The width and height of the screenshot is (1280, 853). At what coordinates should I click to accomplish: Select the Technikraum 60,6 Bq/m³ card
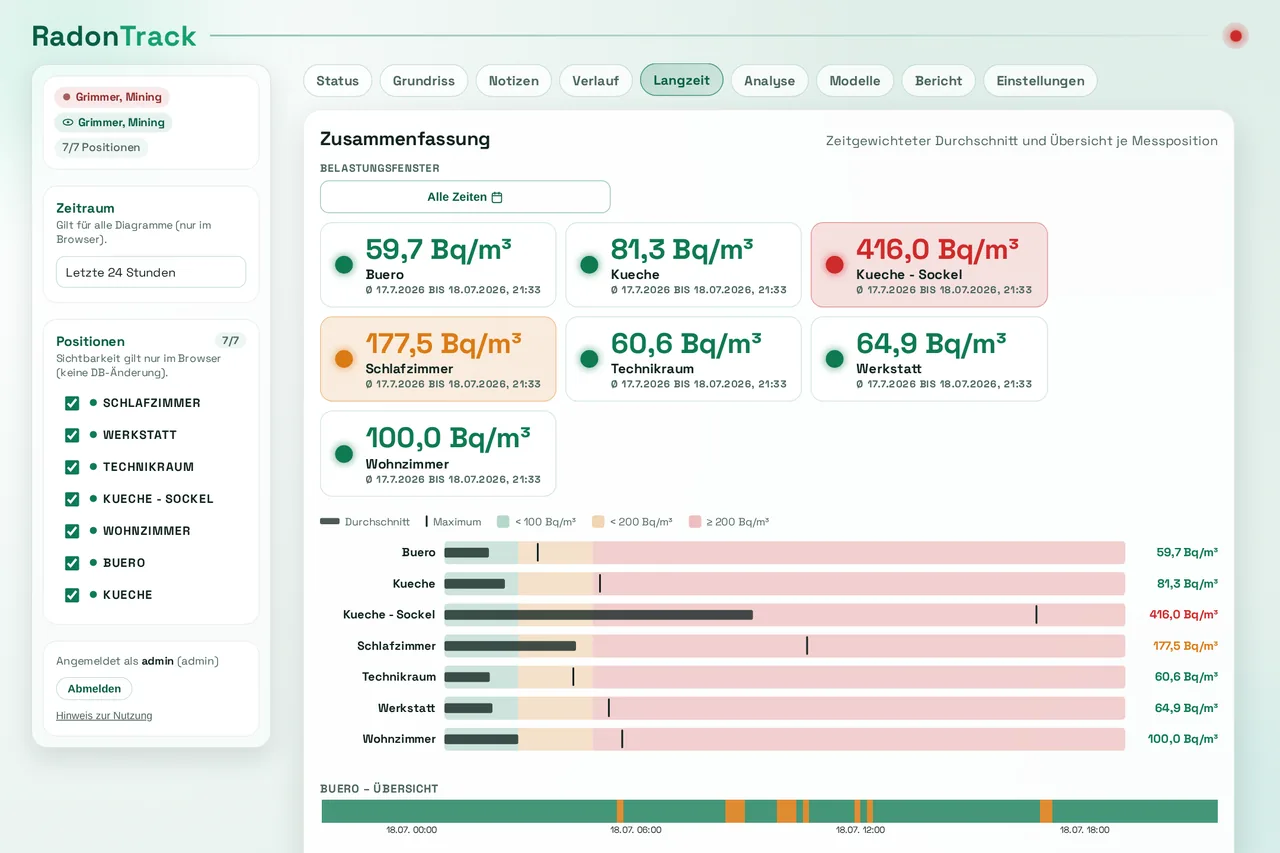pyautogui.click(x=683, y=359)
